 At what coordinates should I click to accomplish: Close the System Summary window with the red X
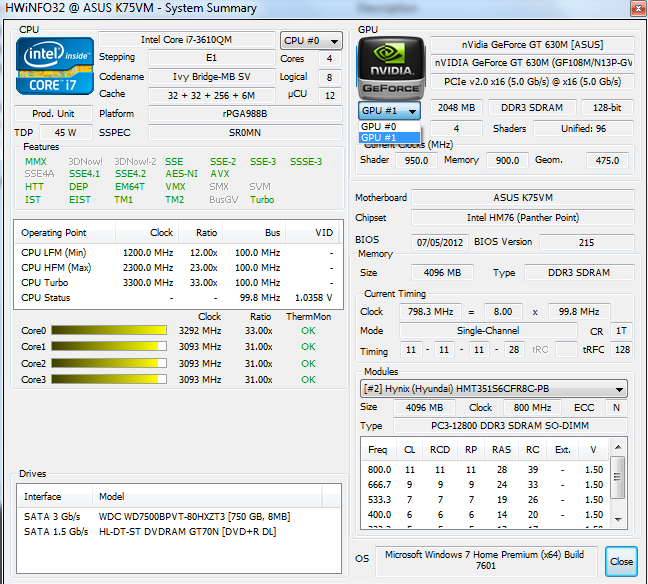tap(638, 8)
